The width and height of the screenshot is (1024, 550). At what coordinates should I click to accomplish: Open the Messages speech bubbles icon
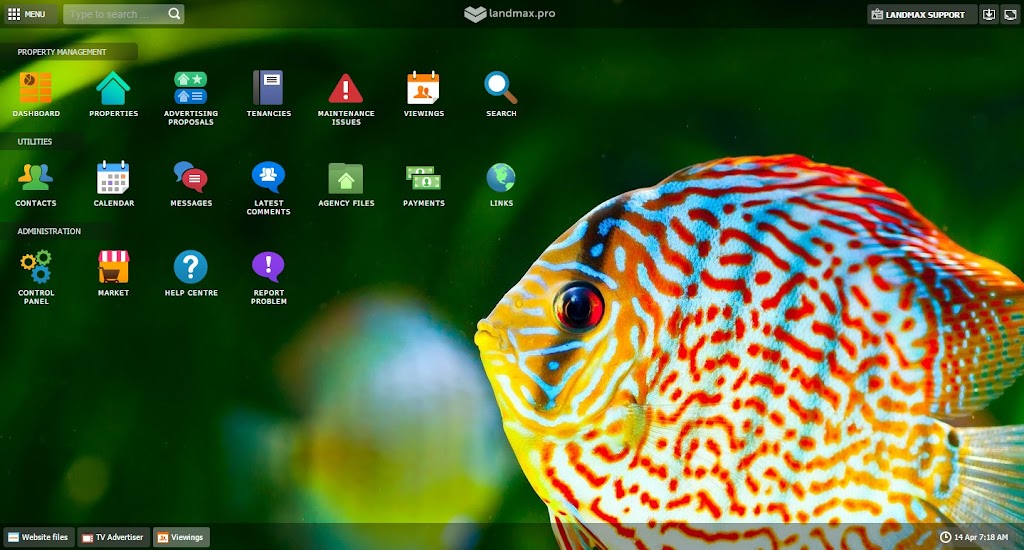point(191,177)
